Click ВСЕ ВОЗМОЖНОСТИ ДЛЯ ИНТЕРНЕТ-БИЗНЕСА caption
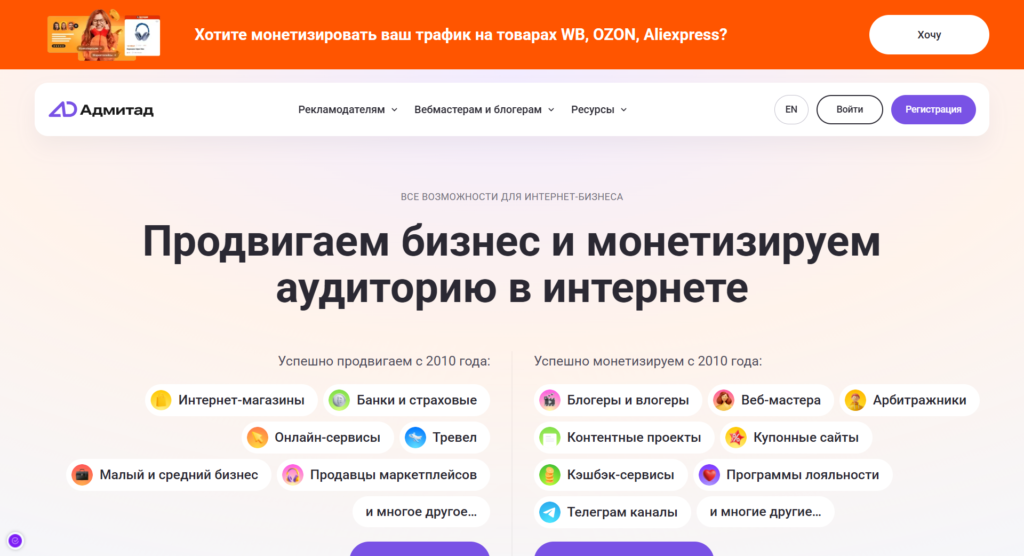 click(x=511, y=197)
